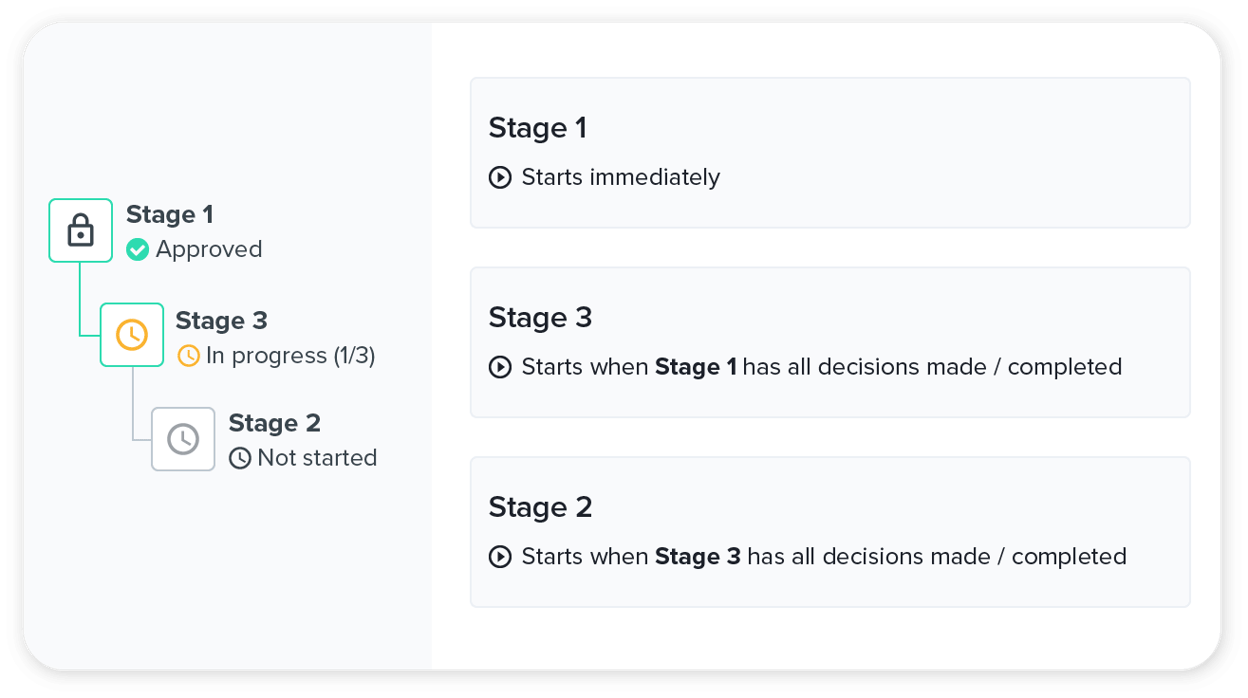Select Stage 3 label in the stage tree
Image resolution: width=1248 pixels, height=698 pixels.
pyautogui.click(x=221, y=321)
